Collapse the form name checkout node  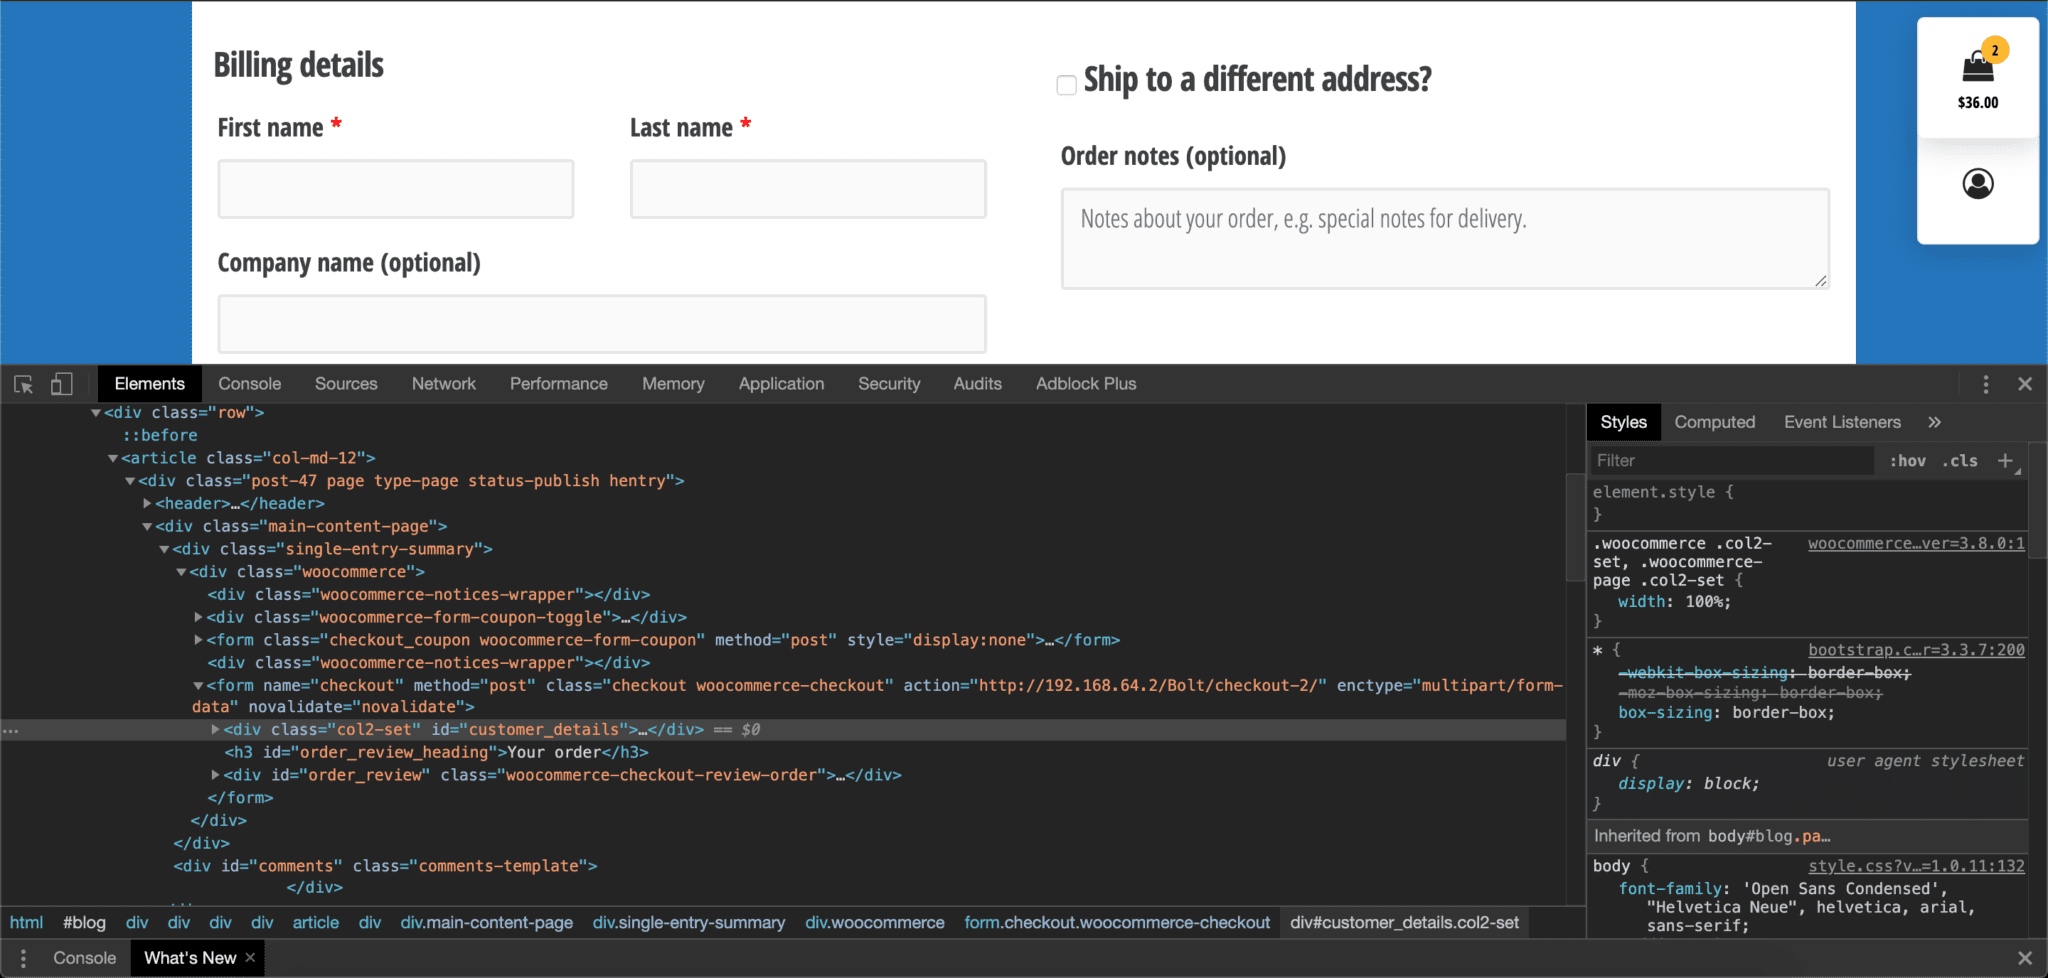[198, 686]
